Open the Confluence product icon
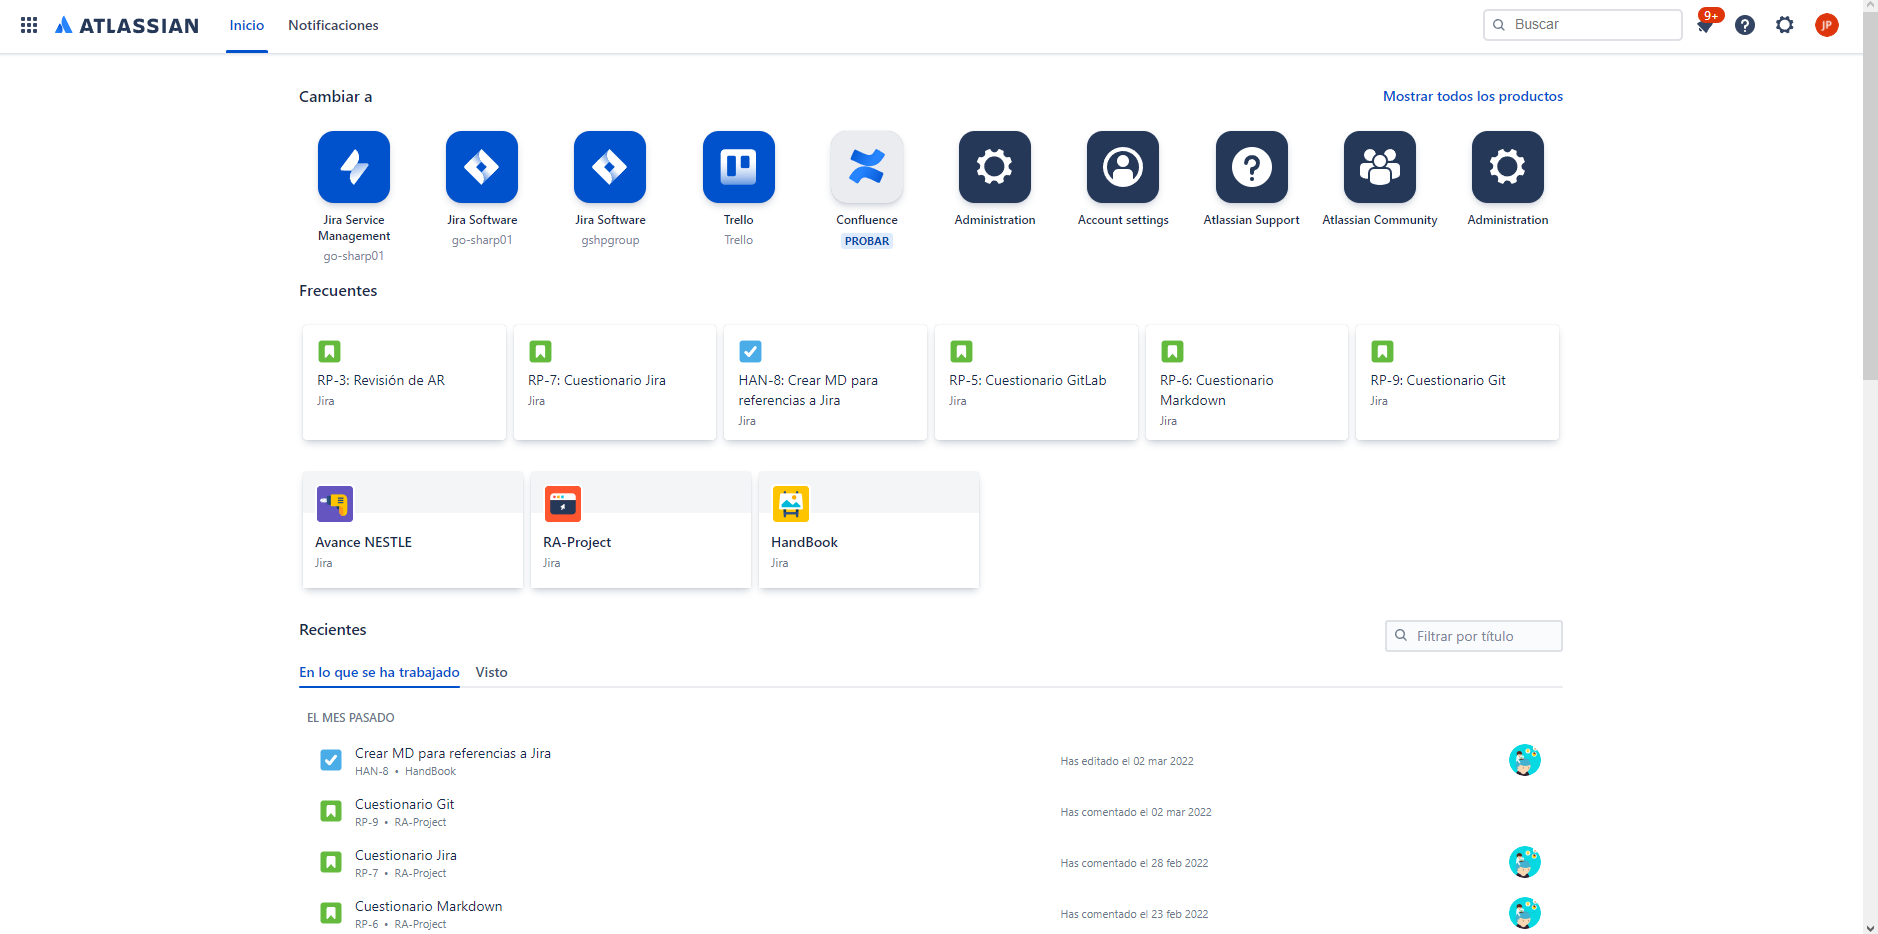 [x=867, y=167]
